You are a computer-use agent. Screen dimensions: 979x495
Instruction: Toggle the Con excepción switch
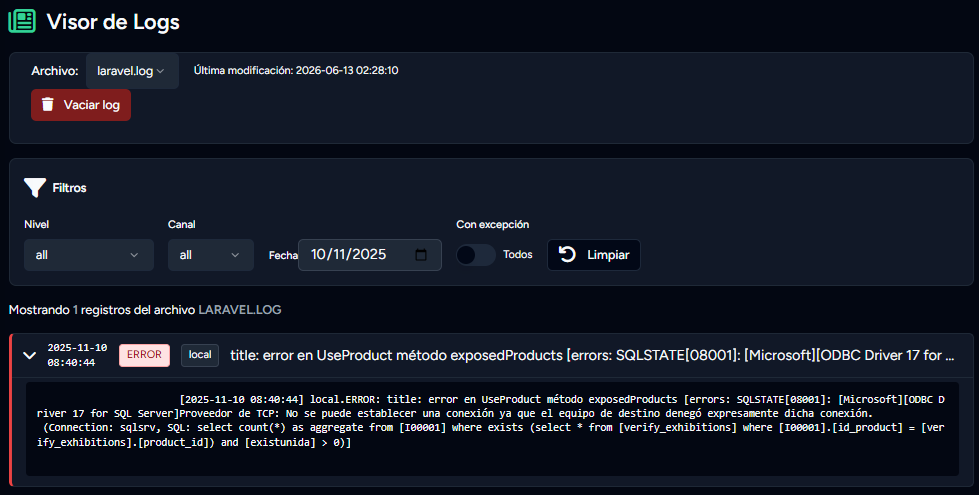476,255
